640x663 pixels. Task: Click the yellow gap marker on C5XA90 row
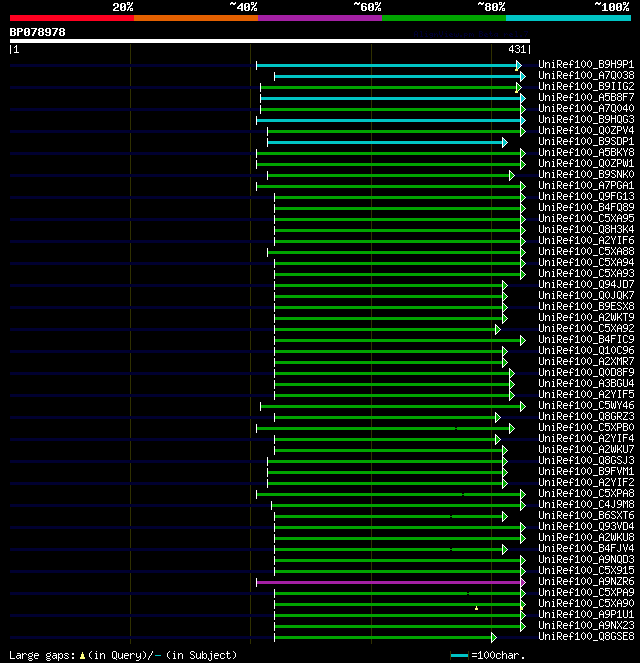[476, 608]
